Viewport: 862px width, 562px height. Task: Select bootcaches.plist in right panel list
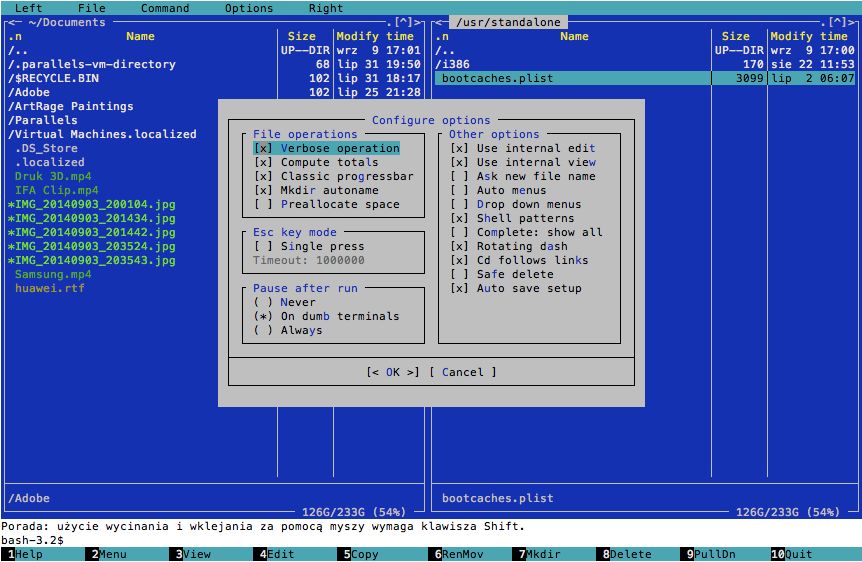coord(645,79)
